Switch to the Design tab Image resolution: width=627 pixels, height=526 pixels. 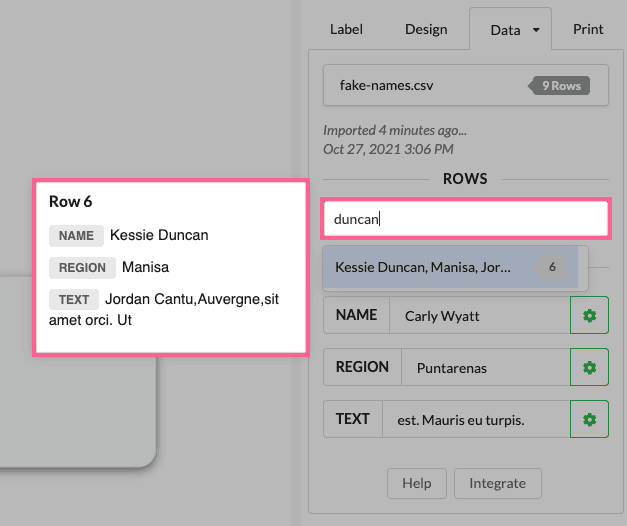426,29
